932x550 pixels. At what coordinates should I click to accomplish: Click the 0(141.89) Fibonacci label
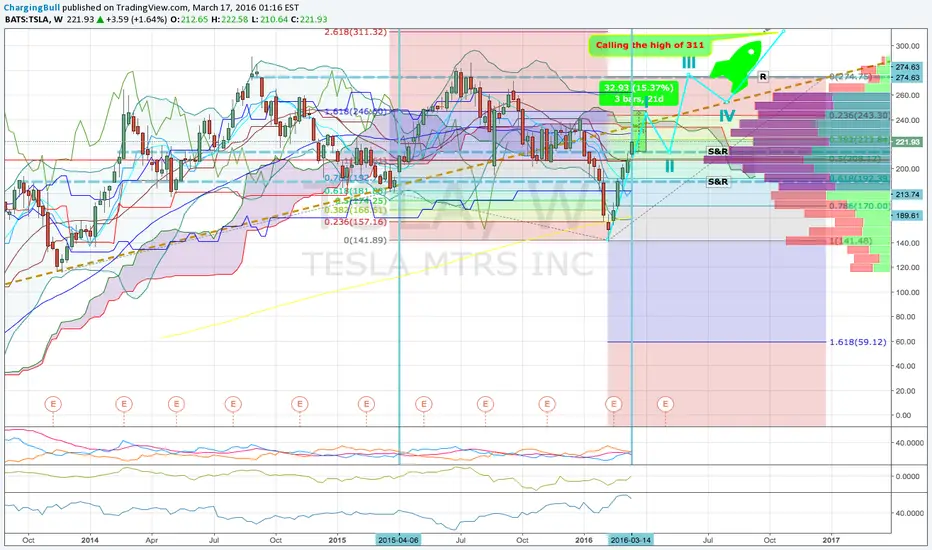365,240
